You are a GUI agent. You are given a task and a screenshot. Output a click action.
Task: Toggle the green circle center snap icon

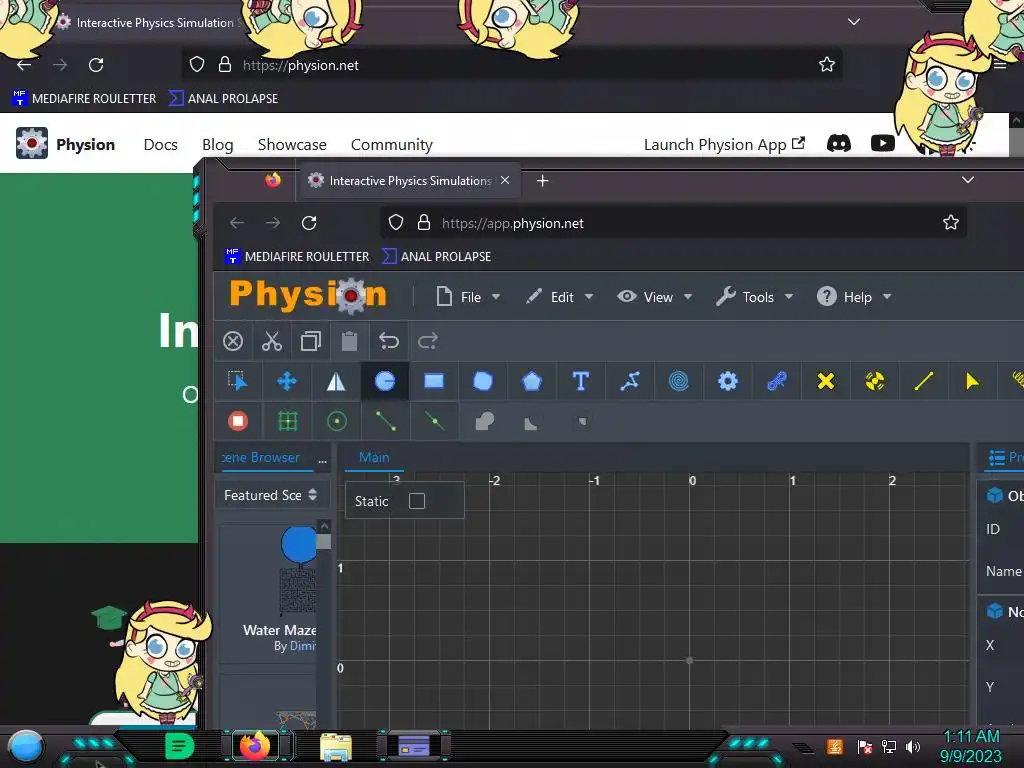(337, 421)
